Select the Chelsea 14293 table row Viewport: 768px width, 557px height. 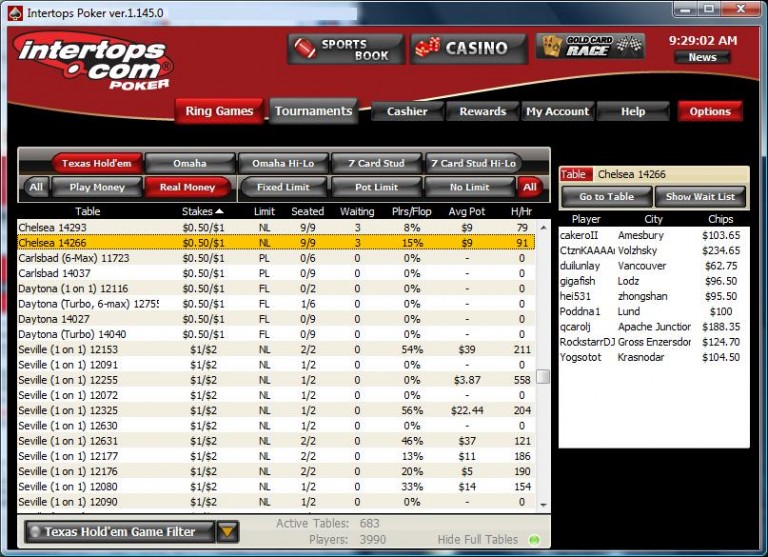click(x=276, y=227)
